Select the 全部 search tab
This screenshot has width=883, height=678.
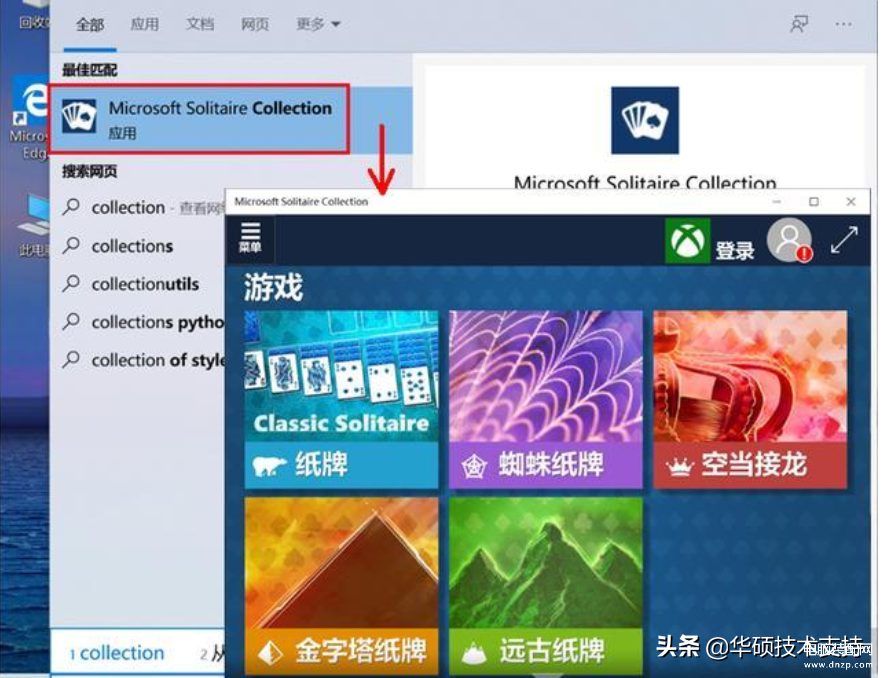[90, 24]
